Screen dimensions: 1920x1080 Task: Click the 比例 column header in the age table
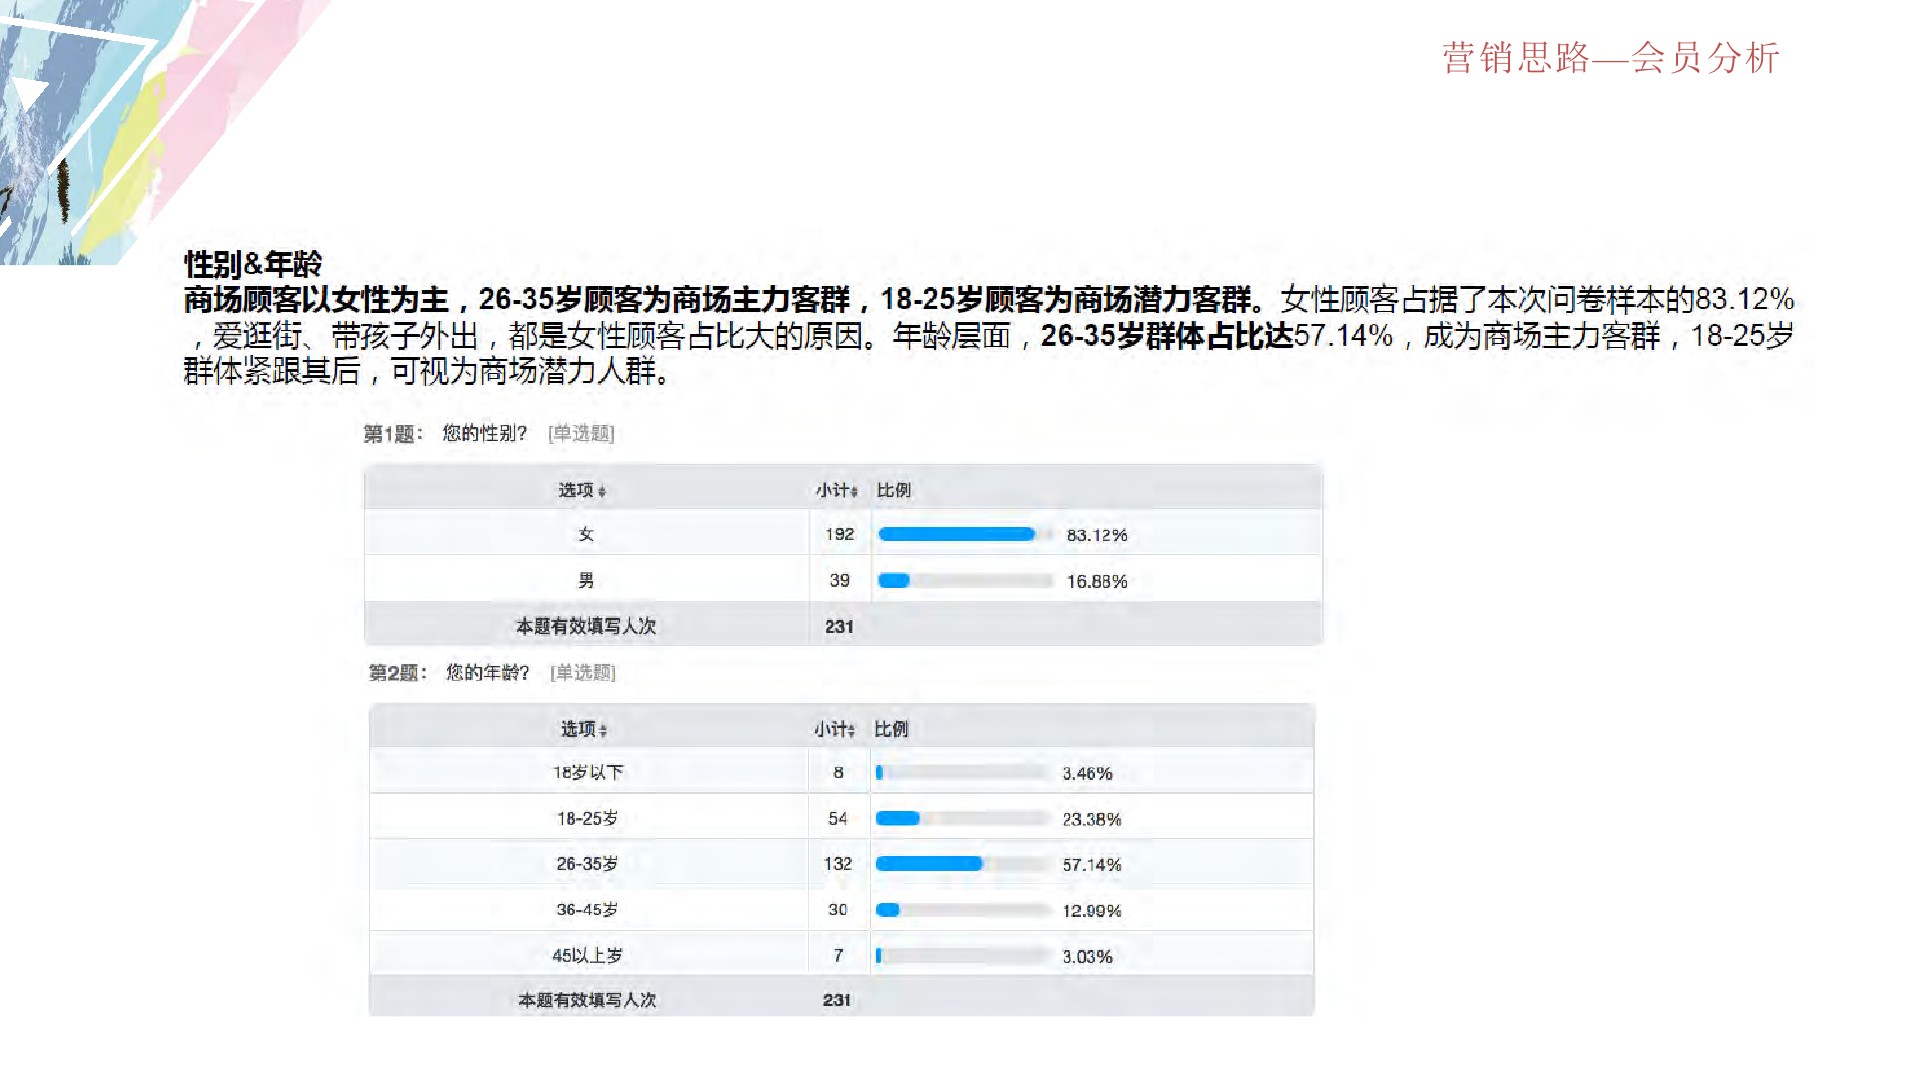893,729
